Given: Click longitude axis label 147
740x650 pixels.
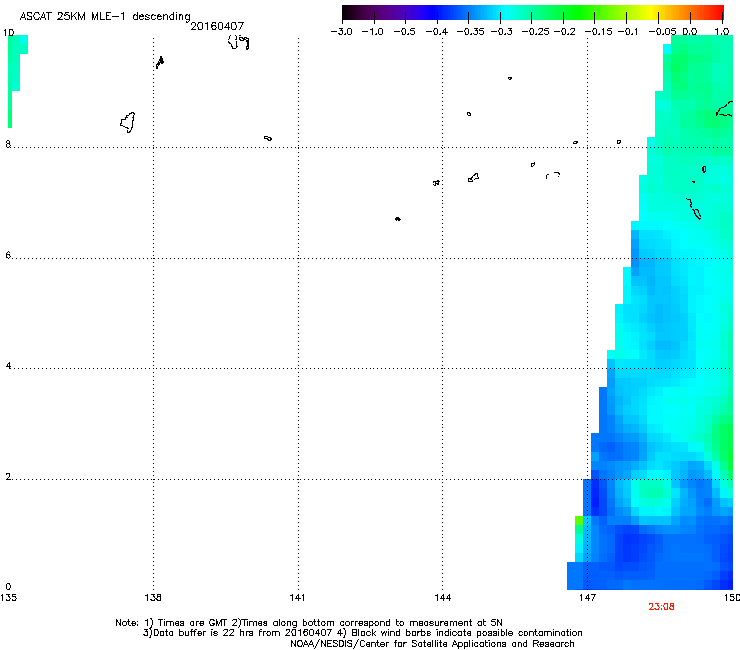Looking at the screenshot, I should [x=588, y=598].
